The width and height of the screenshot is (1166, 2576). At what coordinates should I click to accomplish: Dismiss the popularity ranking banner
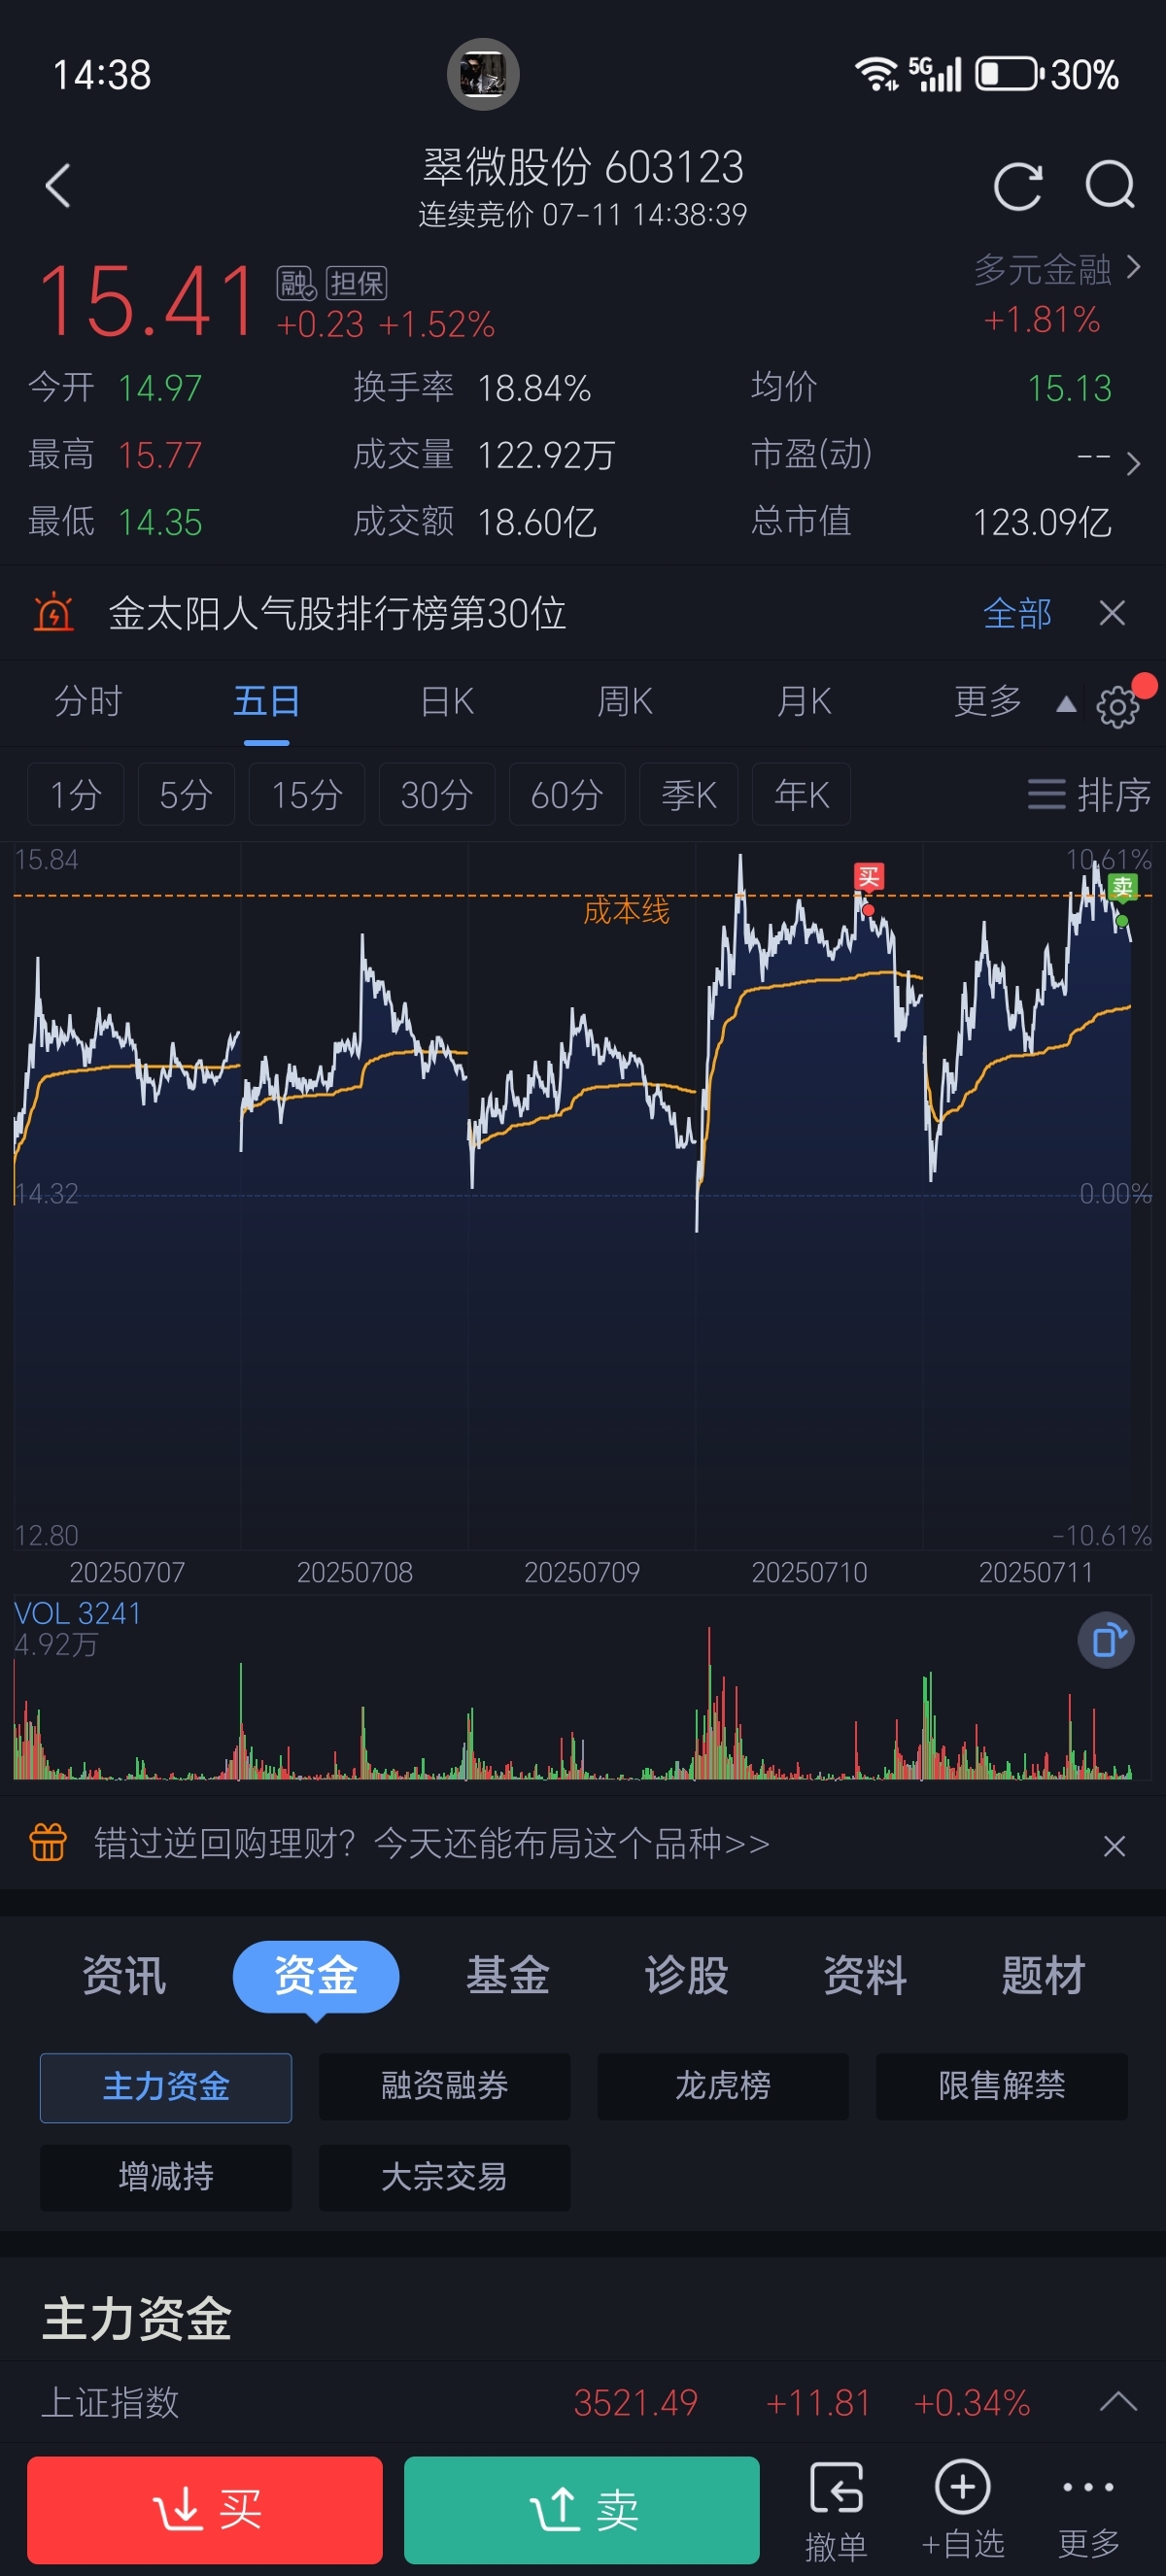(x=1112, y=613)
